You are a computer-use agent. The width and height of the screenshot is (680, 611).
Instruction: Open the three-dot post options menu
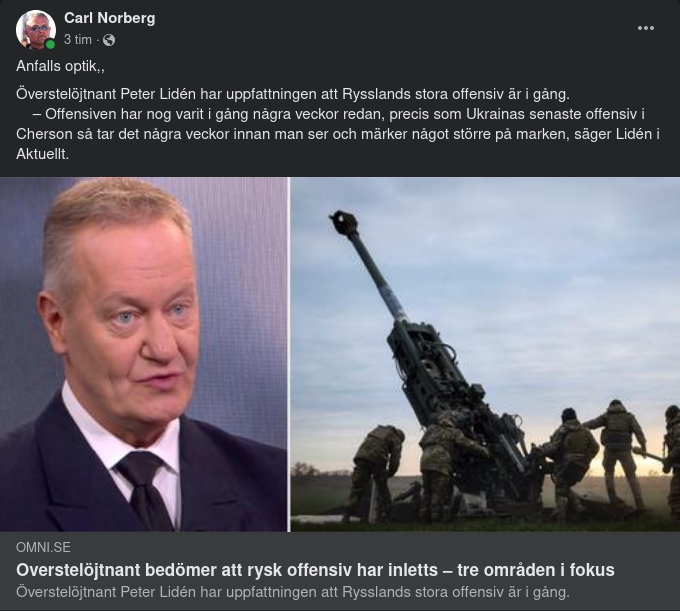pyautogui.click(x=645, y=28)
